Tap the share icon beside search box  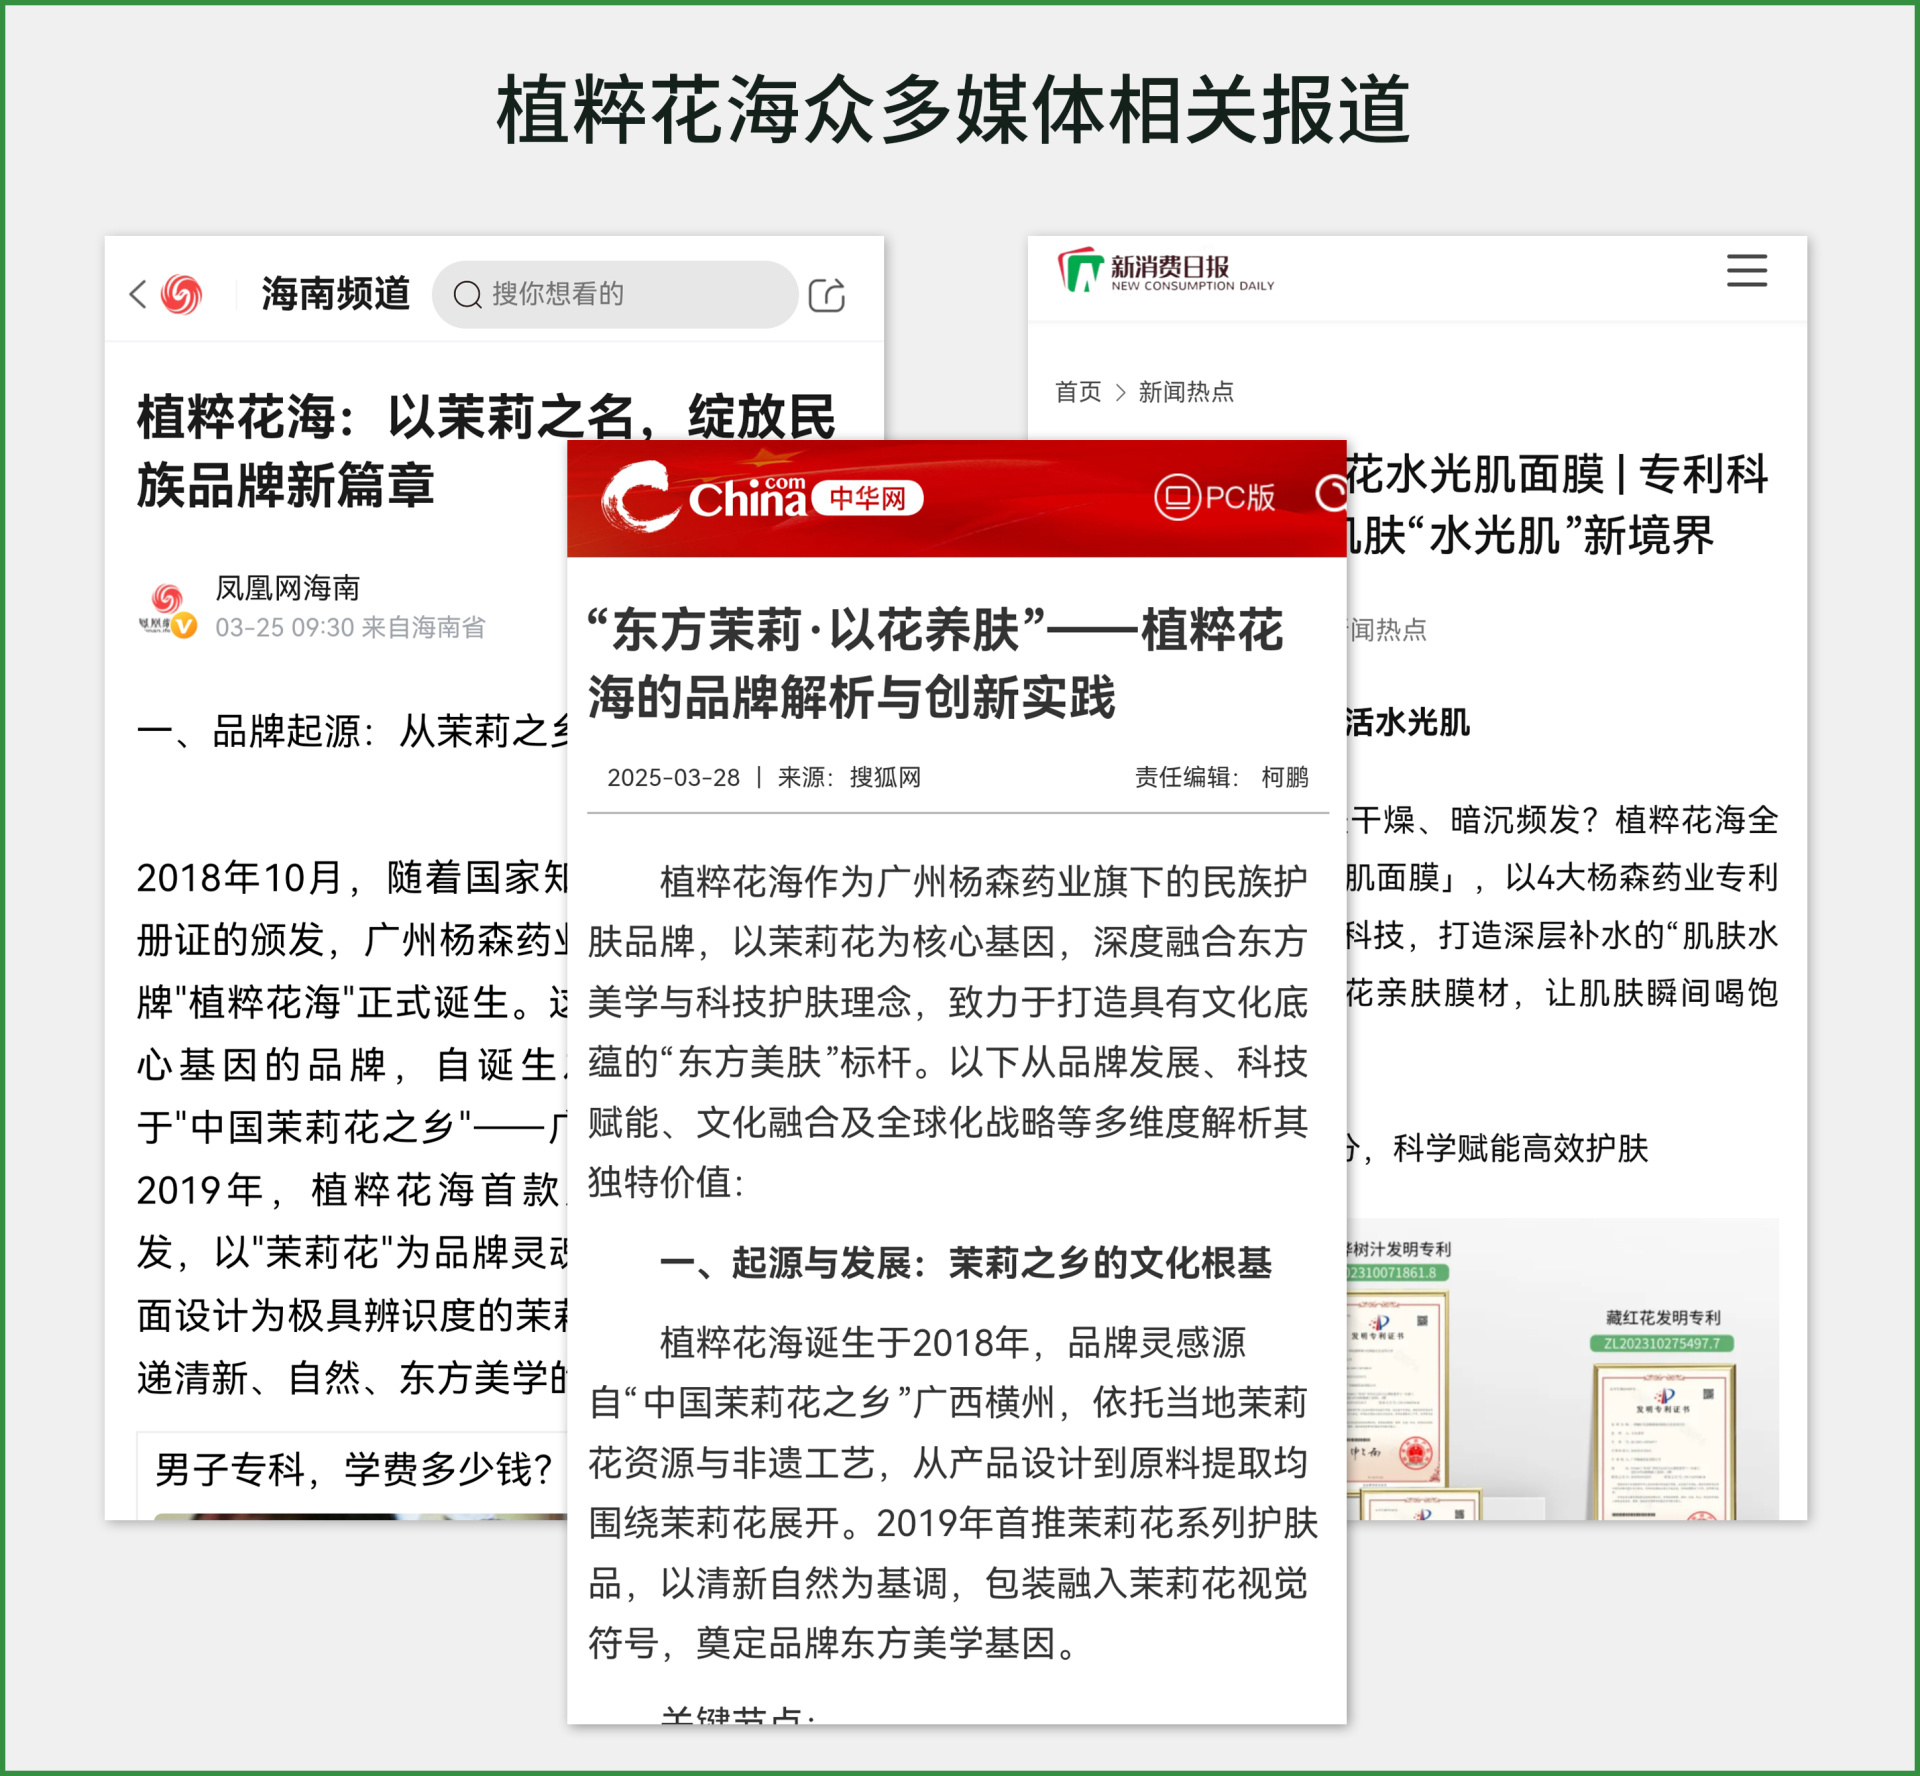[827, 295]
